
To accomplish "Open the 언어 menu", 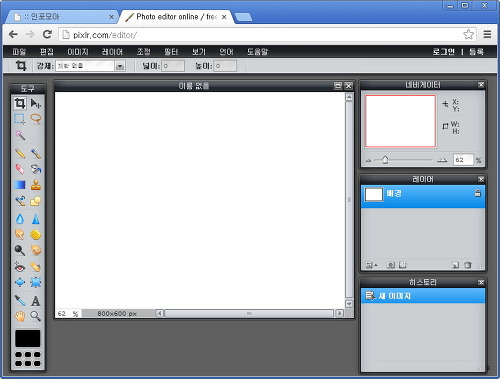I will pyautogui.click(x=226, y=52).
